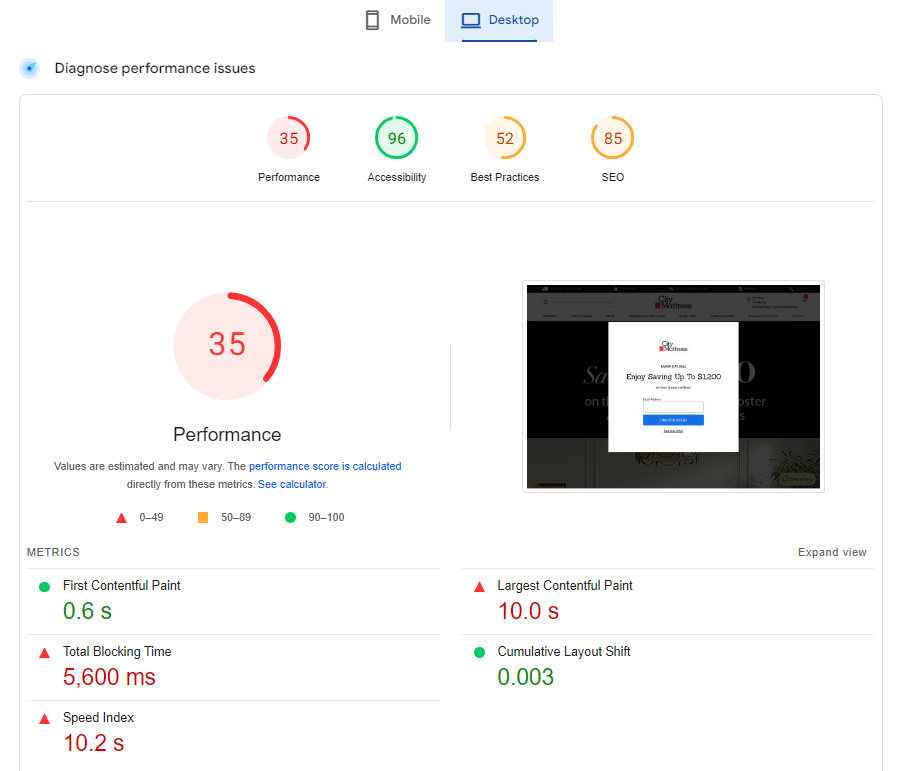Click the red triangle beside Speed Index
The image size is (902, 771).
(x=44, y=719)
